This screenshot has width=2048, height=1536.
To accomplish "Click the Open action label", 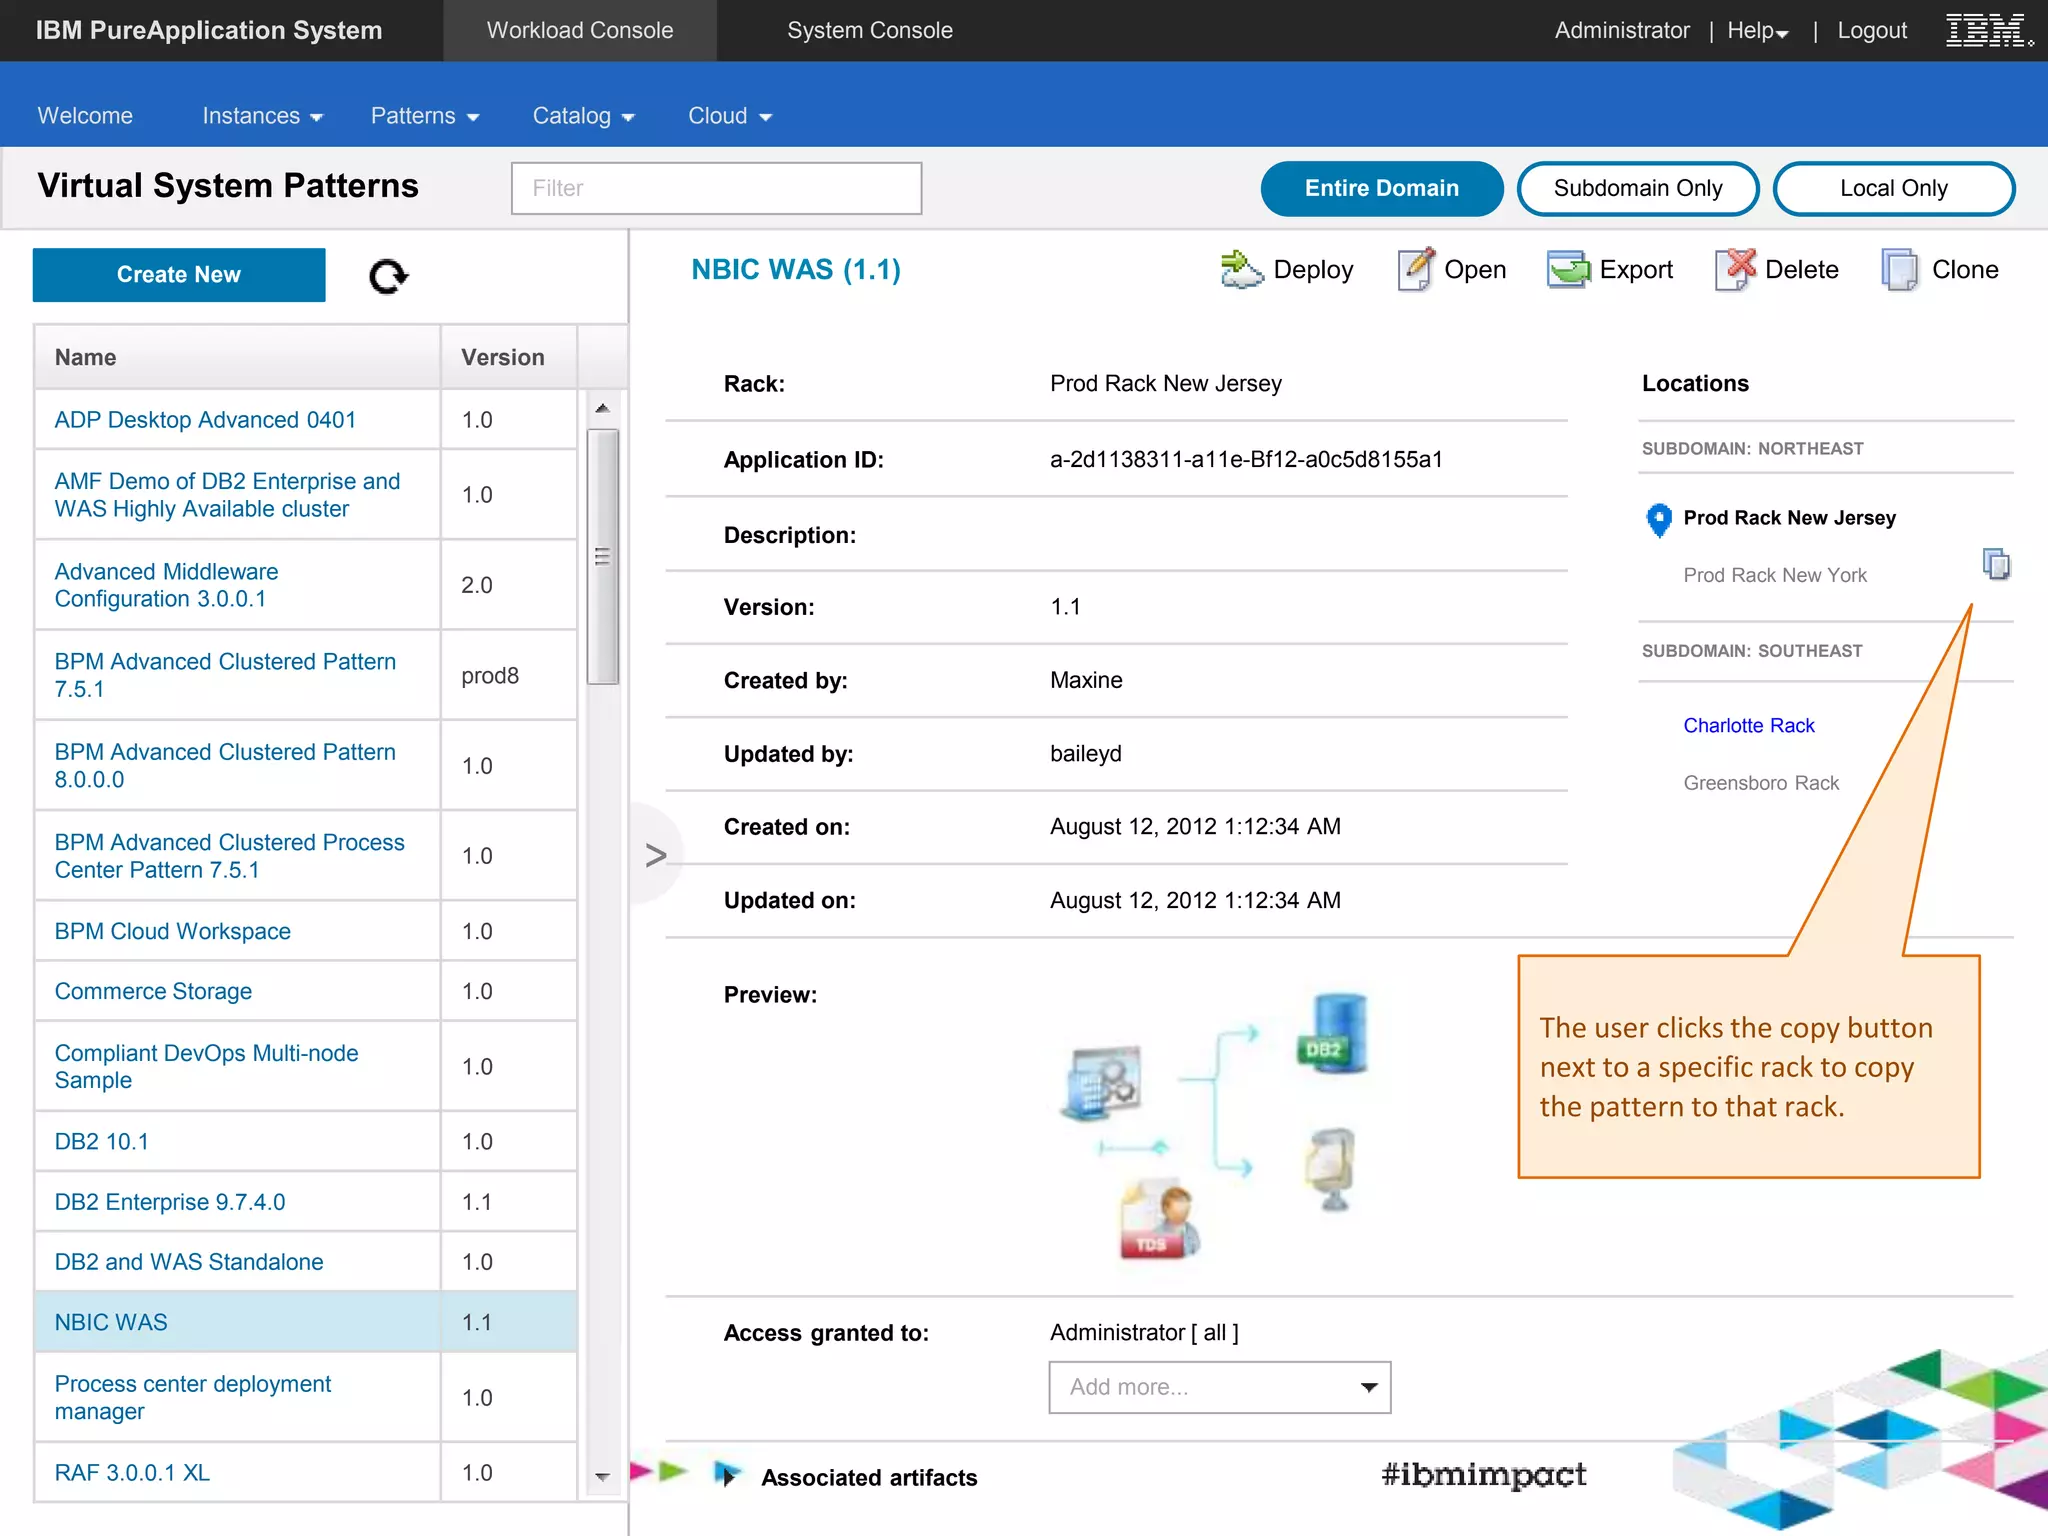I will point(1475,270).
